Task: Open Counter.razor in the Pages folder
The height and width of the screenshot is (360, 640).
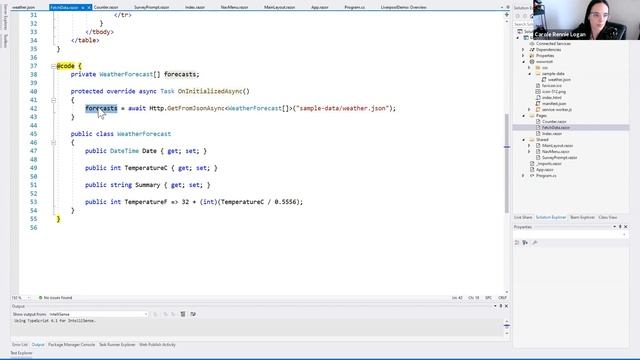Action: tap(554, 122)
